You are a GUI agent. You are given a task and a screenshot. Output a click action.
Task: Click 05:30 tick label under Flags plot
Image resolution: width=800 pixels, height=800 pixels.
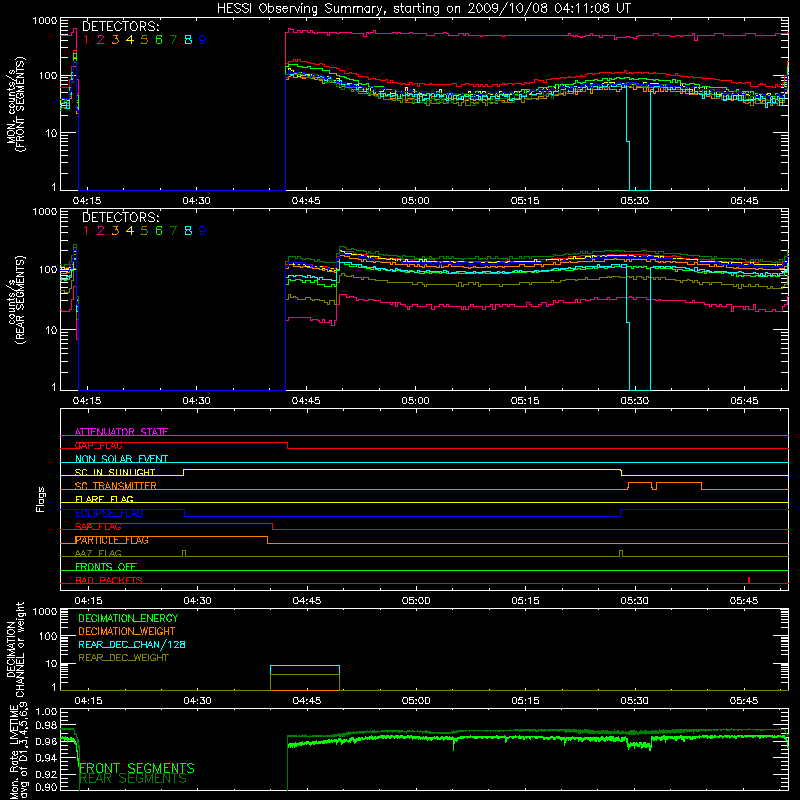(x=635, y=601)
